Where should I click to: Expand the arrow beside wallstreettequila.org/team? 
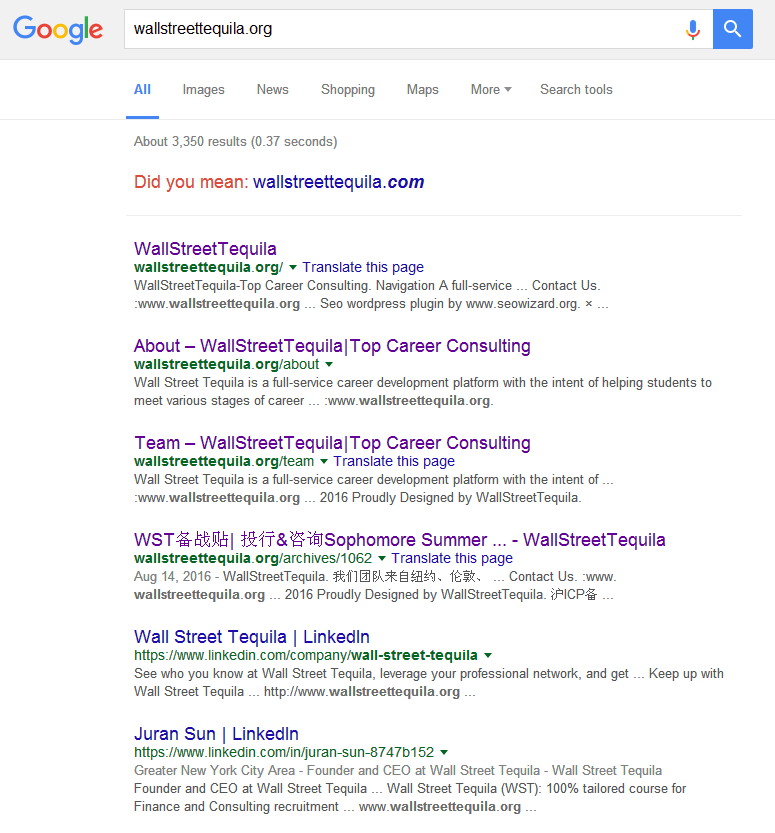[x=324, y=461]
